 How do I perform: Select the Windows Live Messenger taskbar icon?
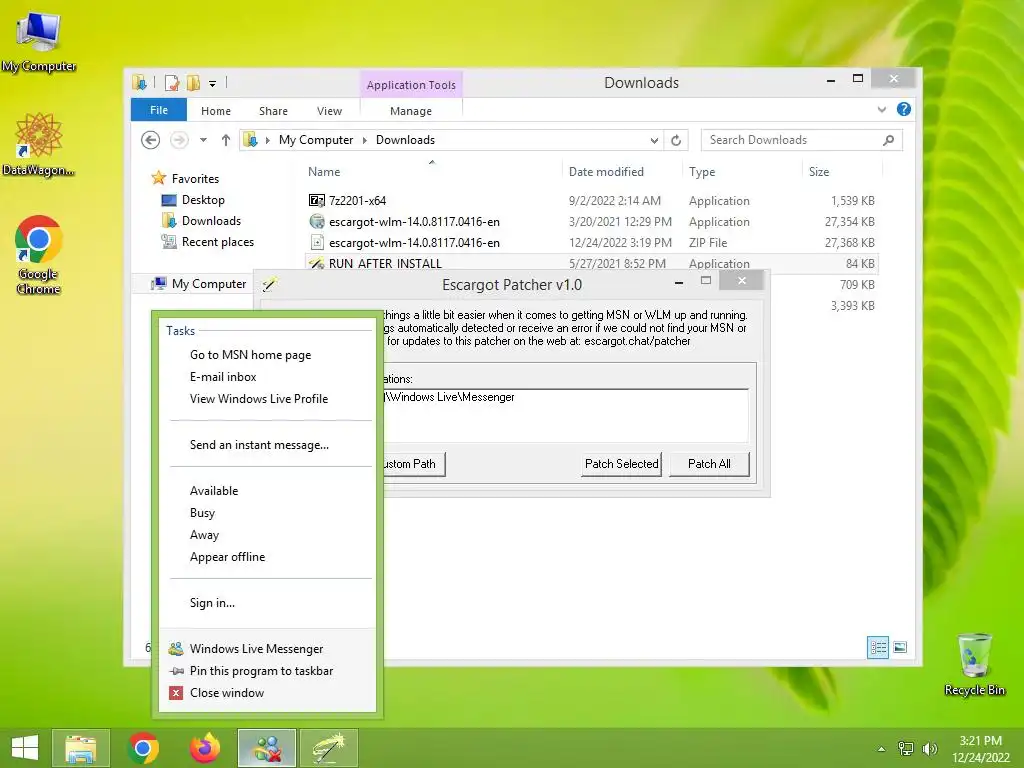click(267, 748)
